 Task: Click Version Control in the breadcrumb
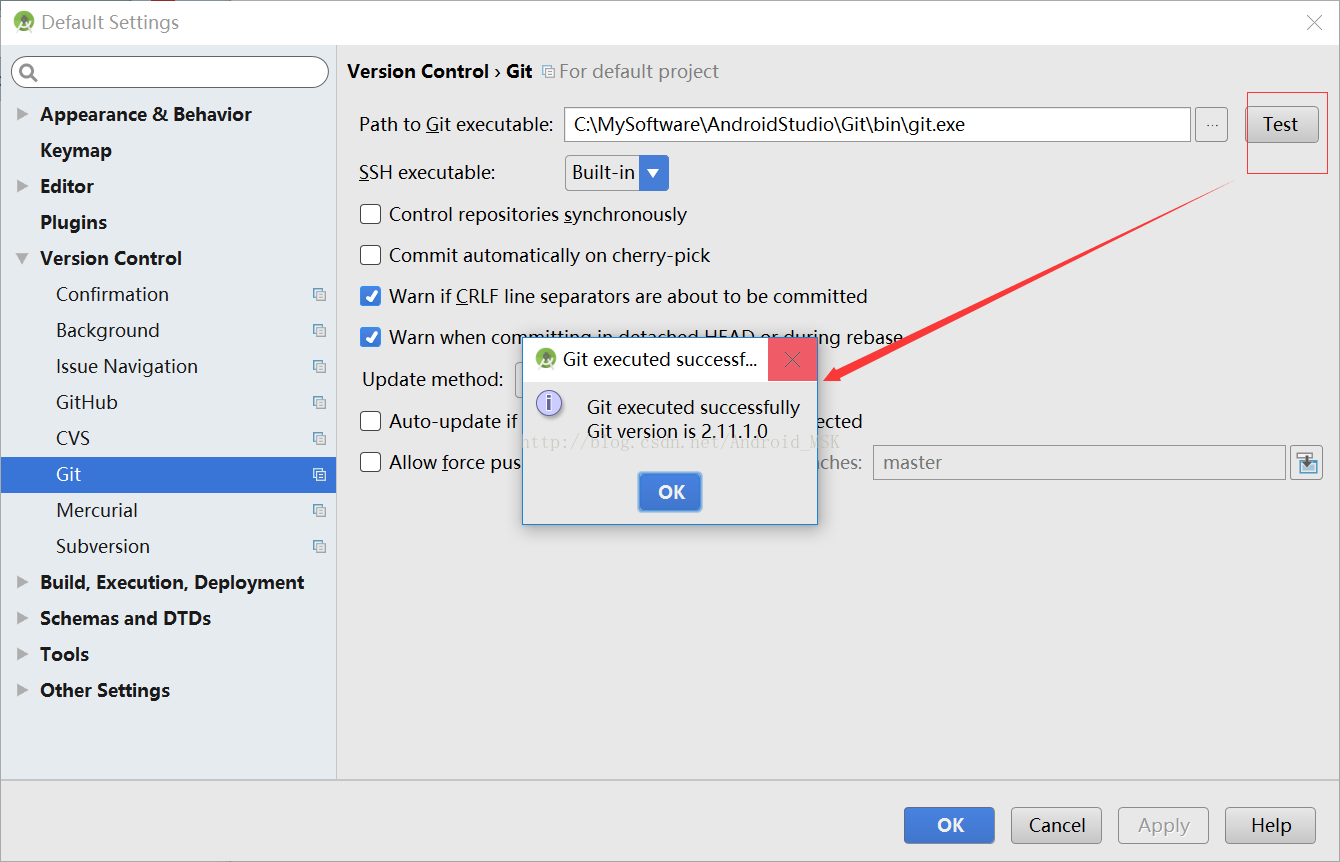click(x=417, y=71)
